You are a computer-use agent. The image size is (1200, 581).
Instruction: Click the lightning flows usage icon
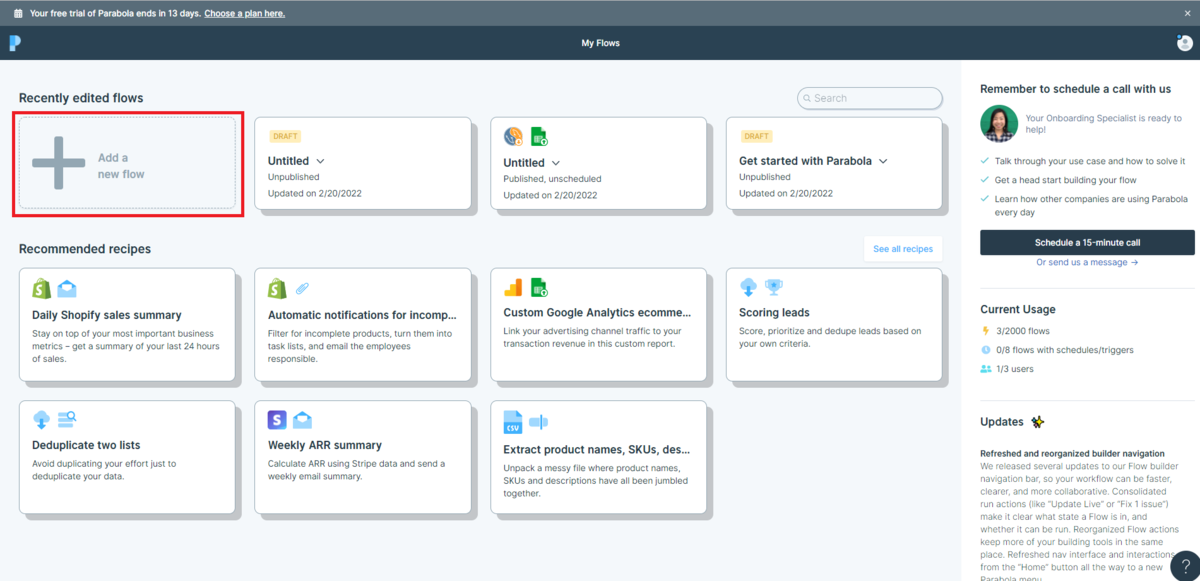pyautogui.click(x=986, y=331)
